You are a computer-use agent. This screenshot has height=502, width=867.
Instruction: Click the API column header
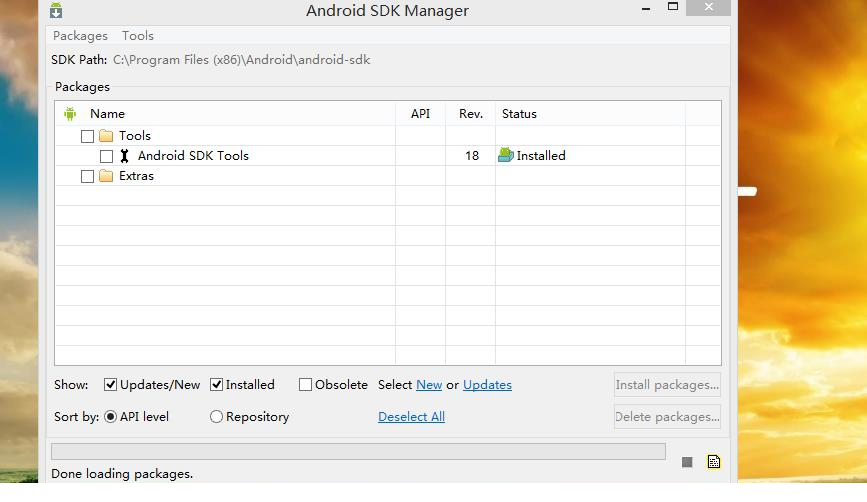(420, 114)
